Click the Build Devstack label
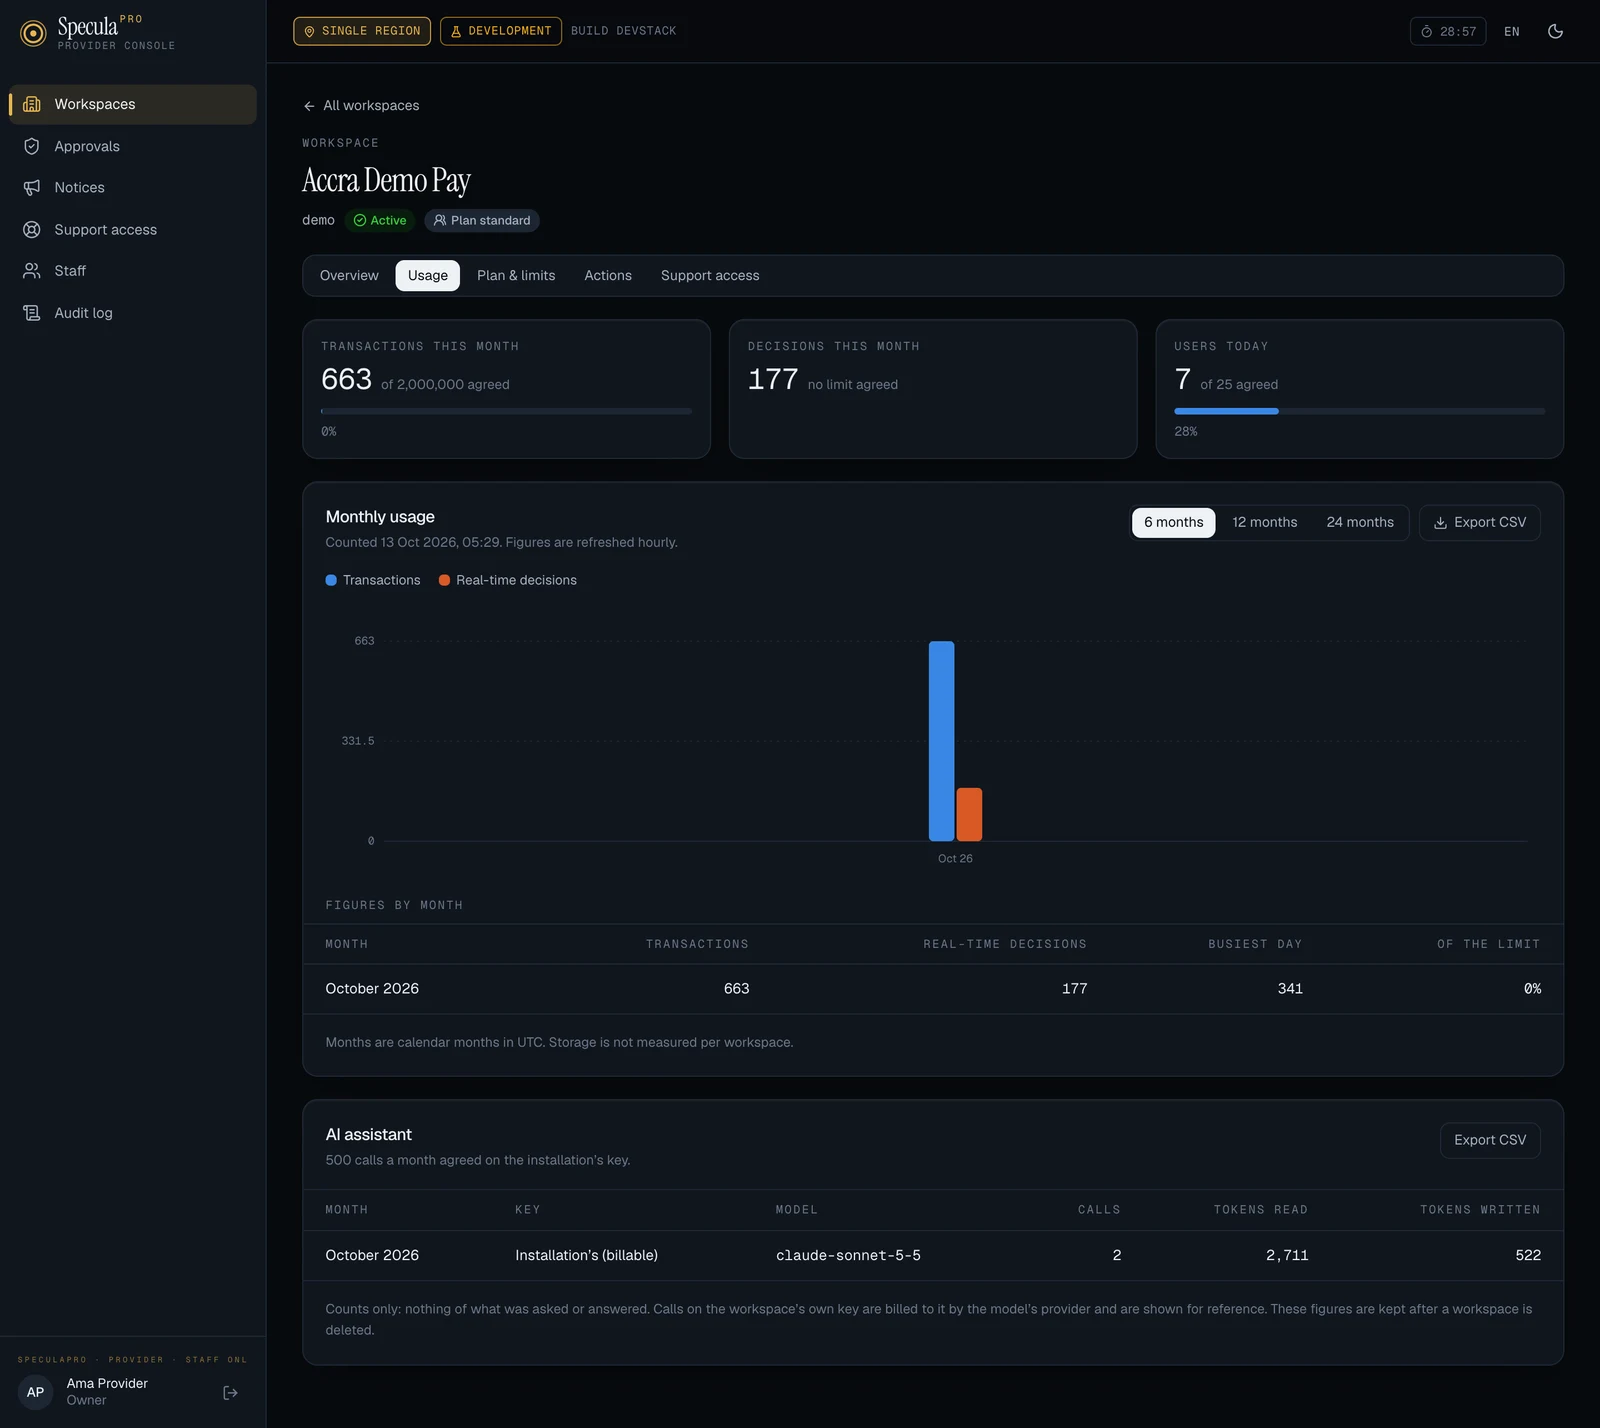This screenshot has height=1428, width=1600. (x=624, y=31)
